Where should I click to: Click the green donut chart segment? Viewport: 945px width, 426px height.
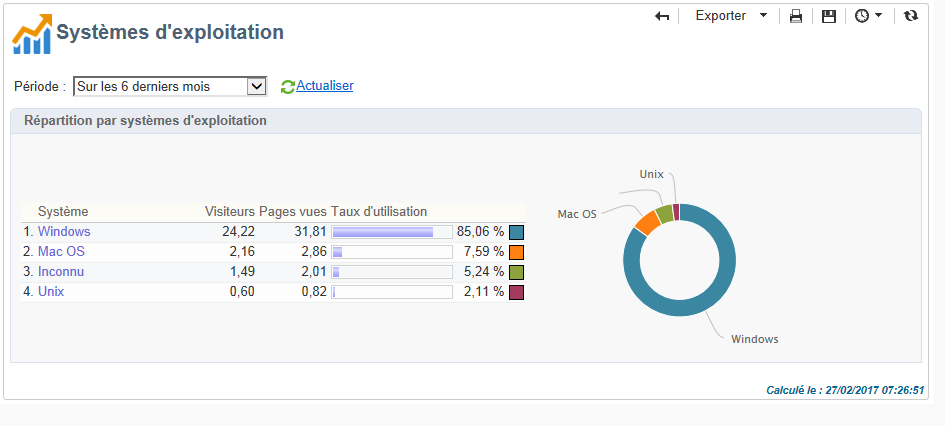click(664, 214)
